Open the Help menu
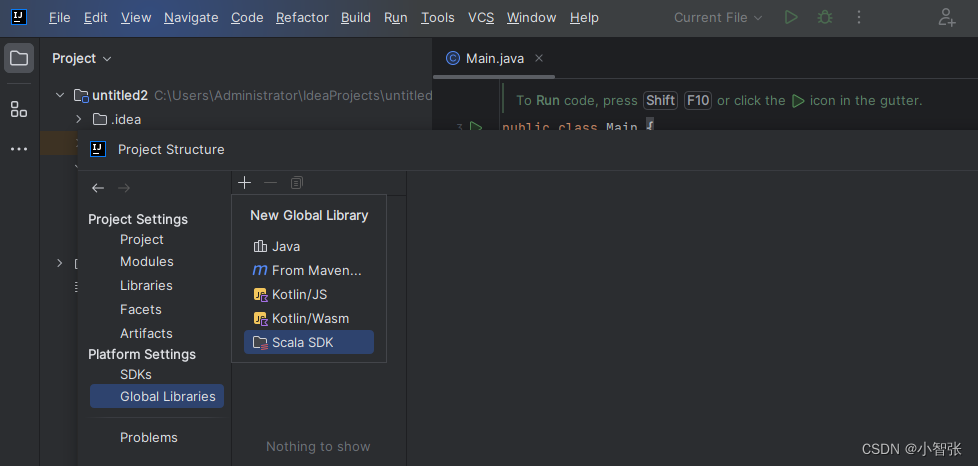 click(584, 17)
